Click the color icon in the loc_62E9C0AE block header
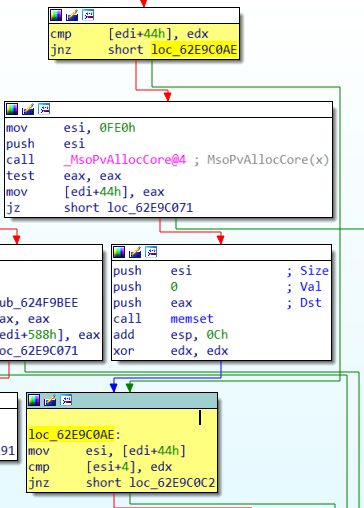The width and height of the screenshot is (364, 508). [x=34, y=400]
